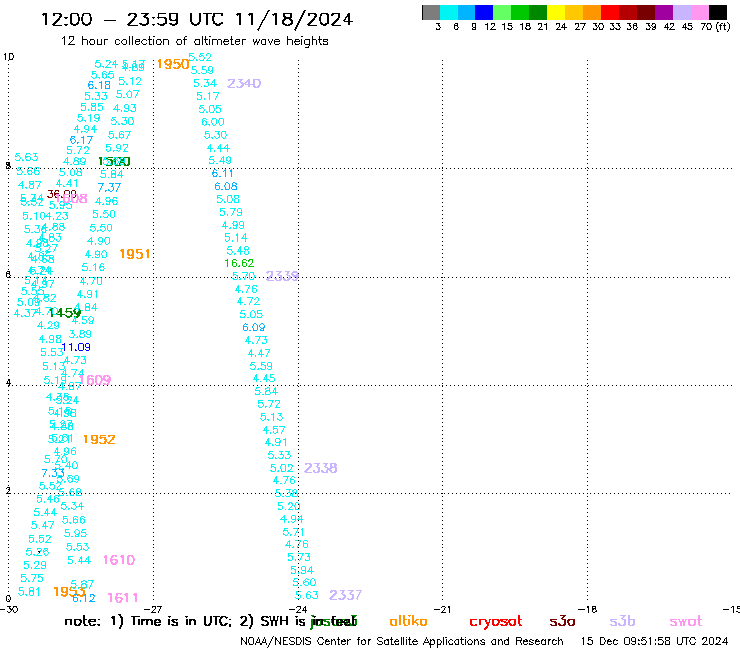Viewport: 740px width, 650px height.
Task: Click the wave height value '5.02'
Action: tap(281, 468)
